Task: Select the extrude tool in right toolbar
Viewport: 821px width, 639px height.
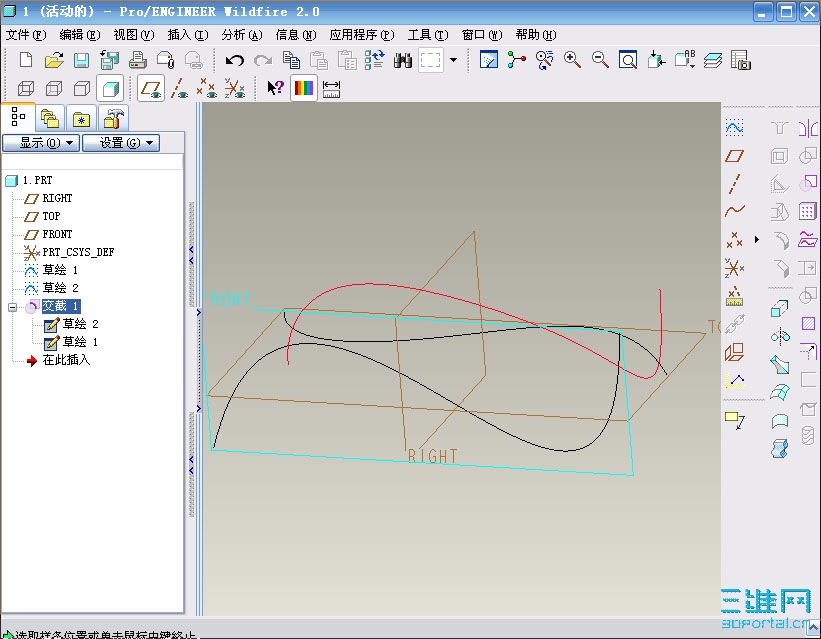Action: pyautogui.click(x=780, y=309)
